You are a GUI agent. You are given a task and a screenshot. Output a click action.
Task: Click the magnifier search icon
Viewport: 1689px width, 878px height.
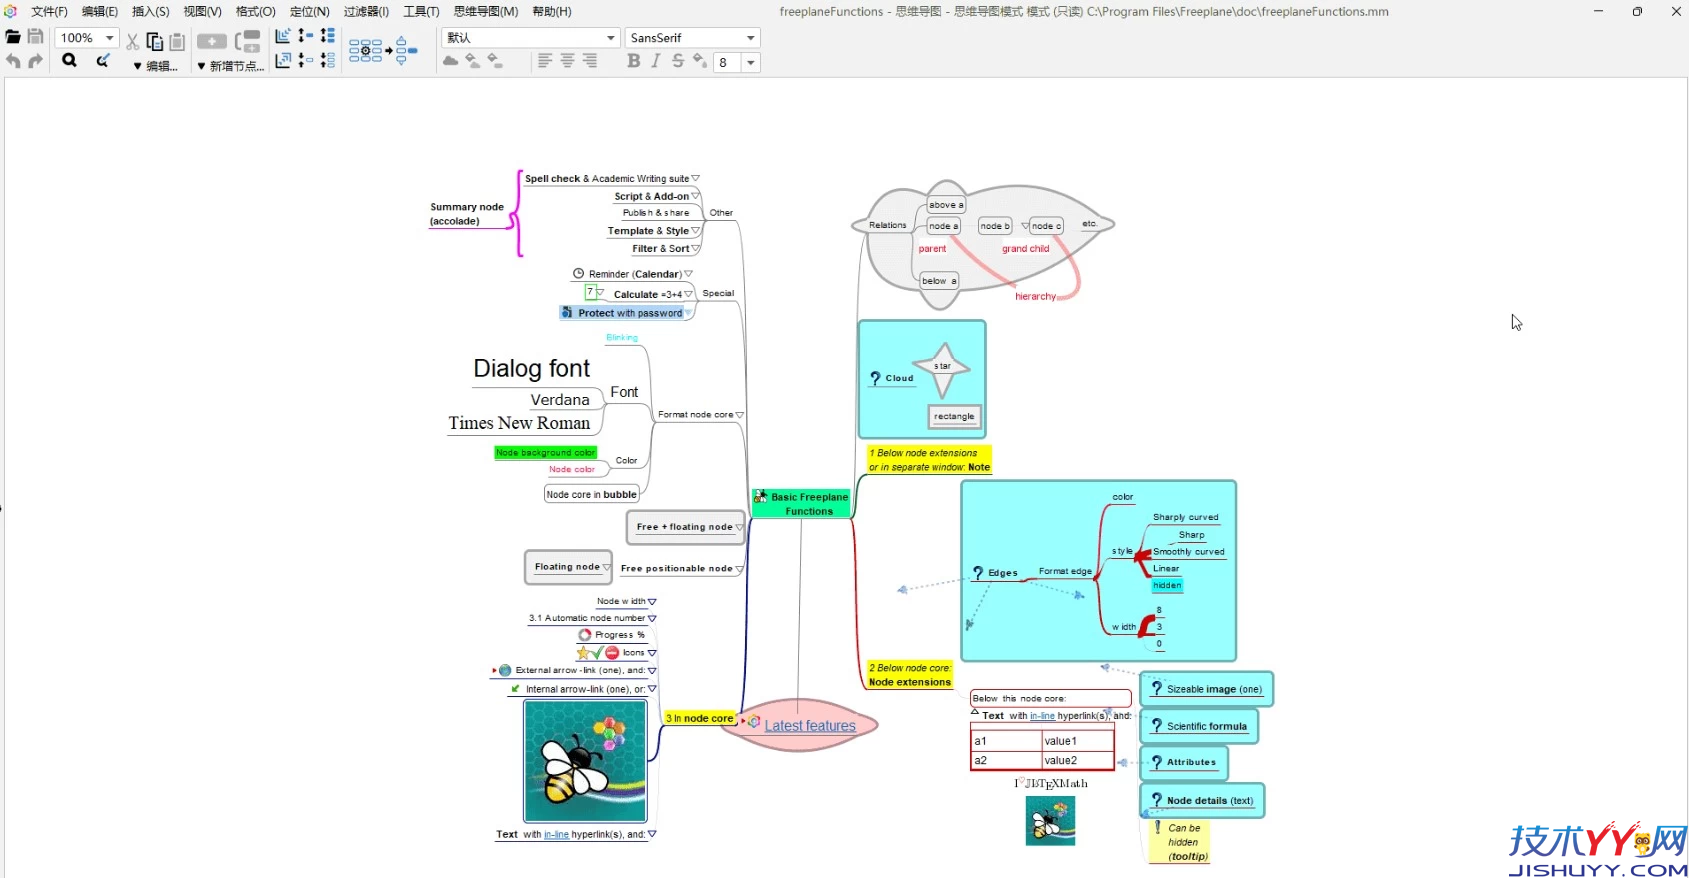tap(69, 61)
